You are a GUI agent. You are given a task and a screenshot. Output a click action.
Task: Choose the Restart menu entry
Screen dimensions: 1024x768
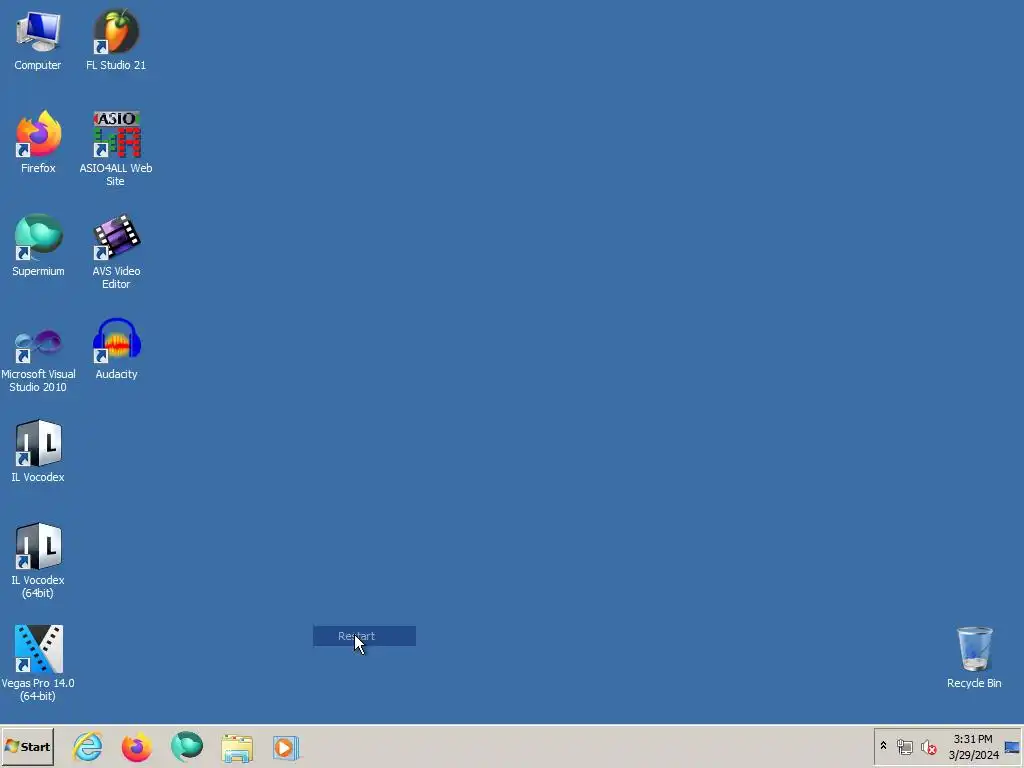pos(364,636)
